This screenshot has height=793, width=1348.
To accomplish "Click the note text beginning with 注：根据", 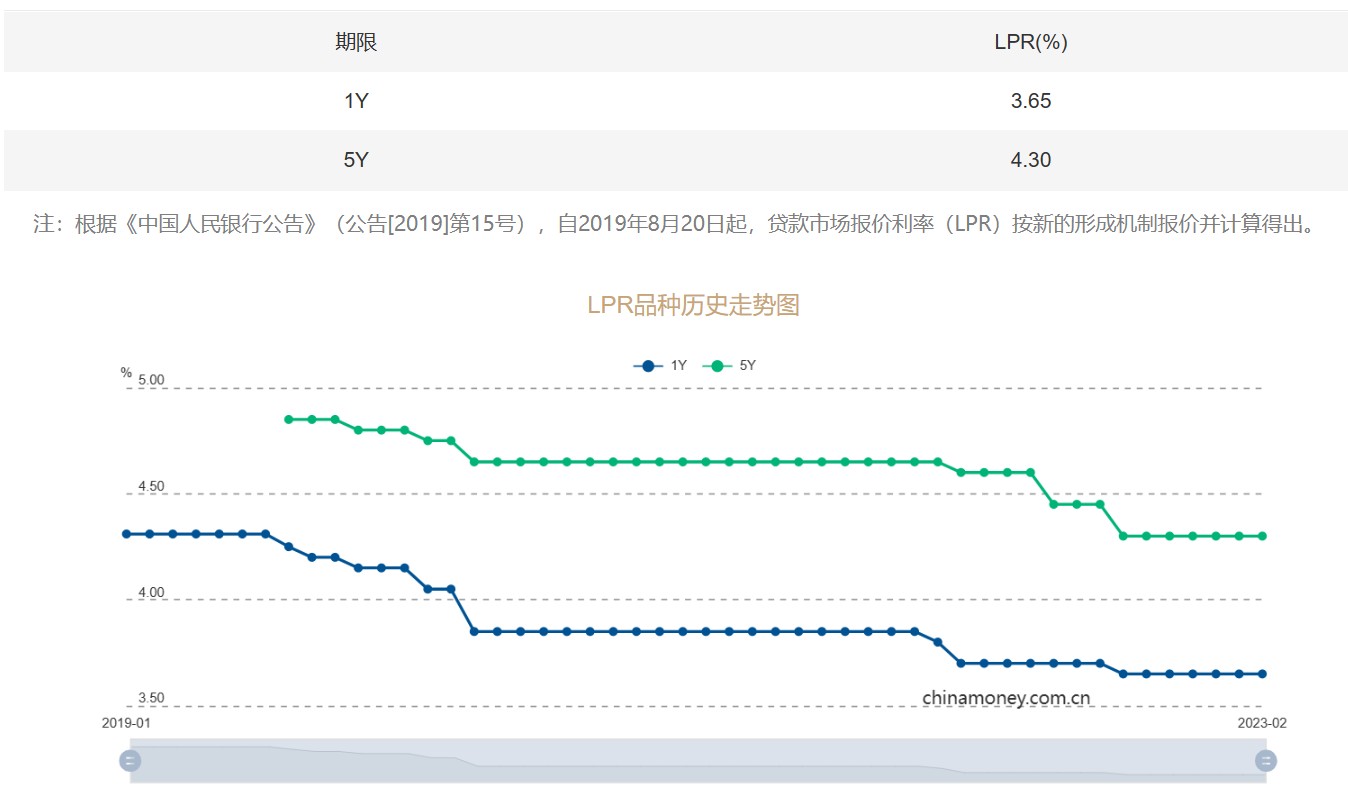I will pos(674,224).
